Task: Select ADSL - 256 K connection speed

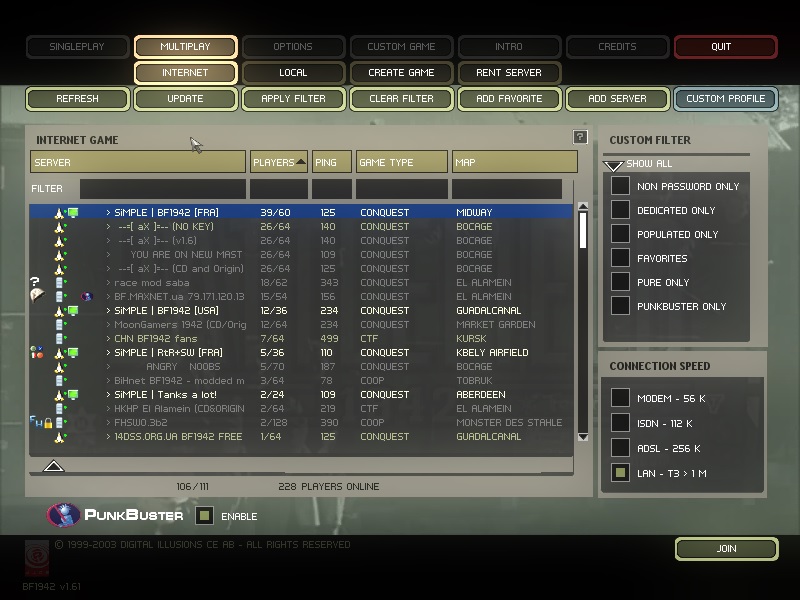Action: tap(620, 447)
